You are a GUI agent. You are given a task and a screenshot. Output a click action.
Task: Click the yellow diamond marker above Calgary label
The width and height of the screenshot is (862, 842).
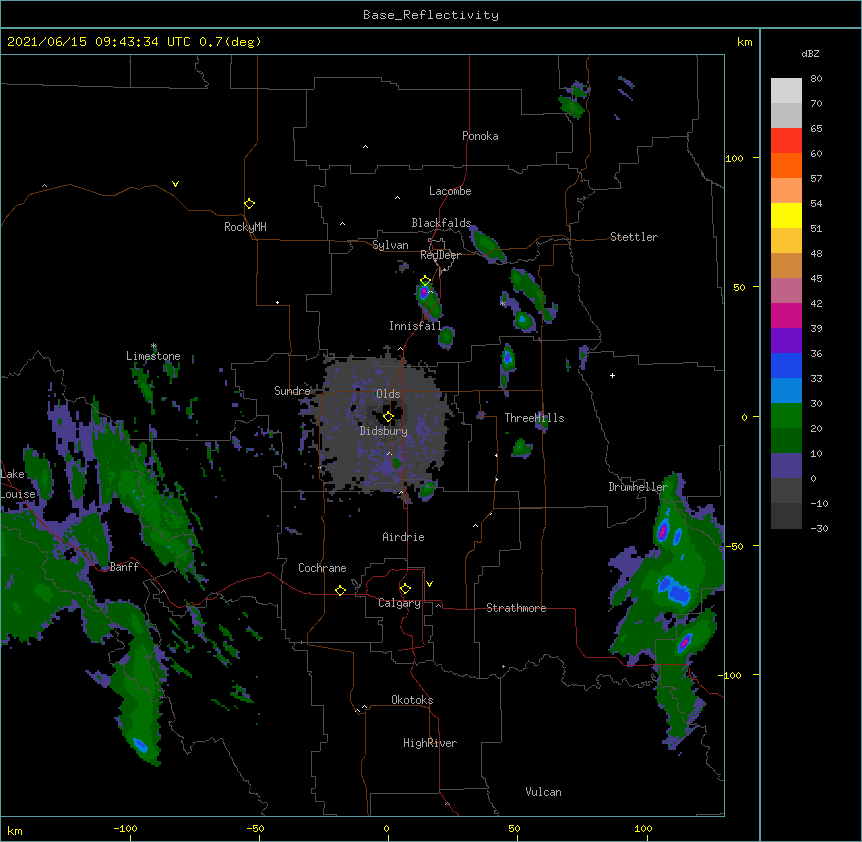pos(405,589)
